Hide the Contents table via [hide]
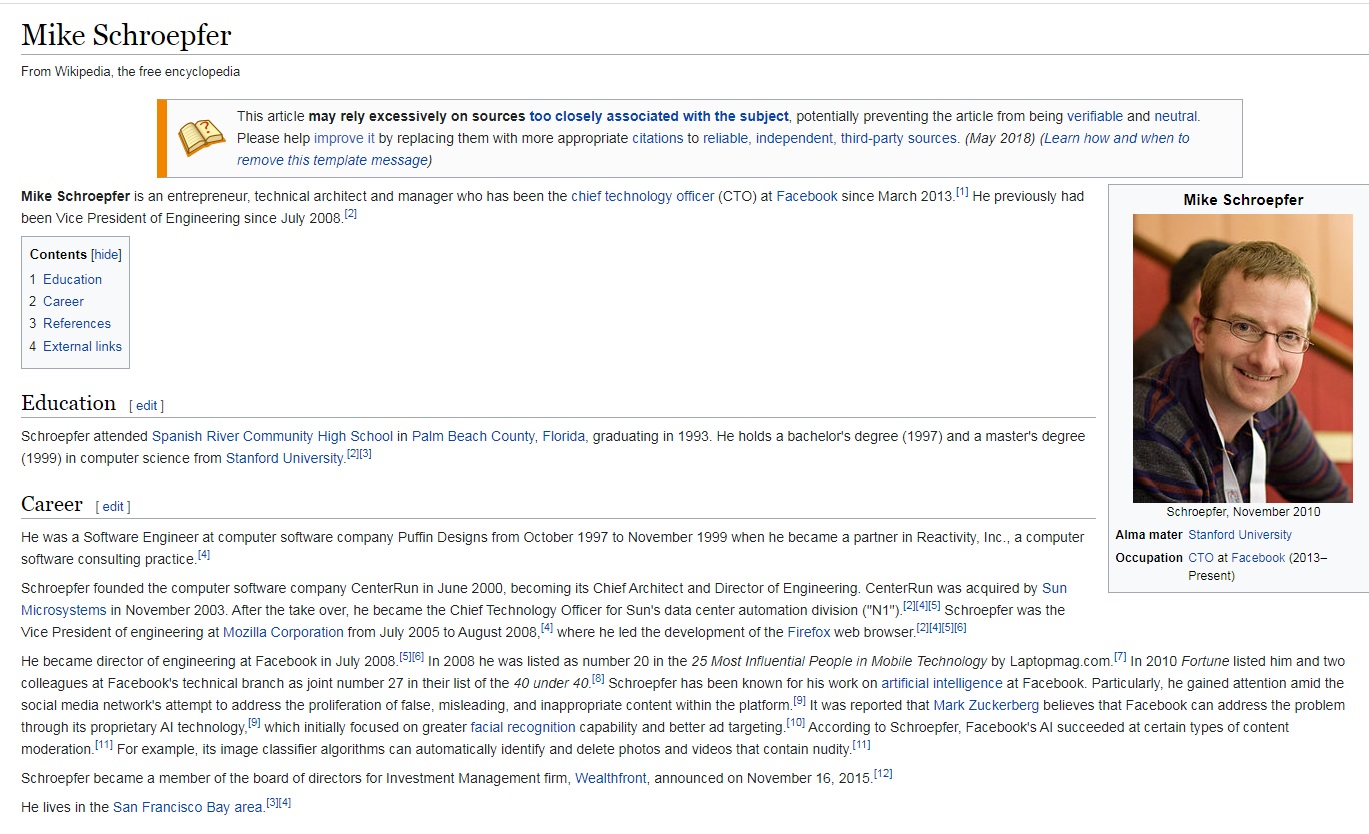Image resolution: width=1369 pixels, height=834 pixels. tap(107, 255)
